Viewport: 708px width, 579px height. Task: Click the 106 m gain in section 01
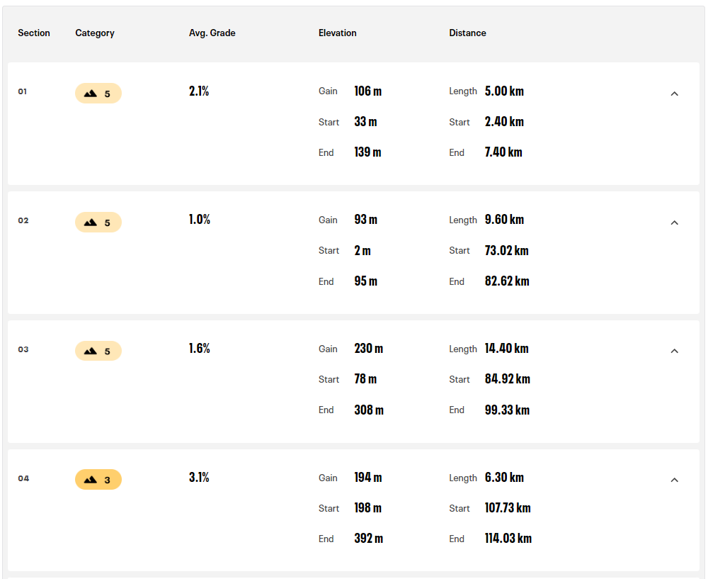point(368,91)
